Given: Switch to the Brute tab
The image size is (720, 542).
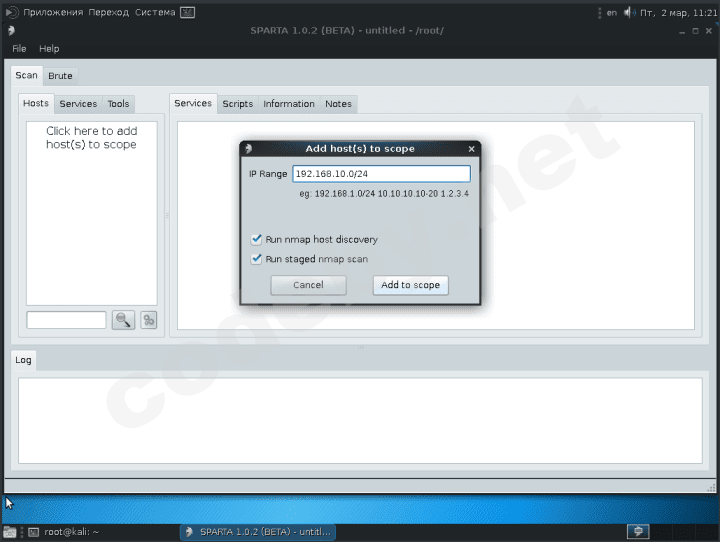Looking at the screenshot, I should [60, 76].
